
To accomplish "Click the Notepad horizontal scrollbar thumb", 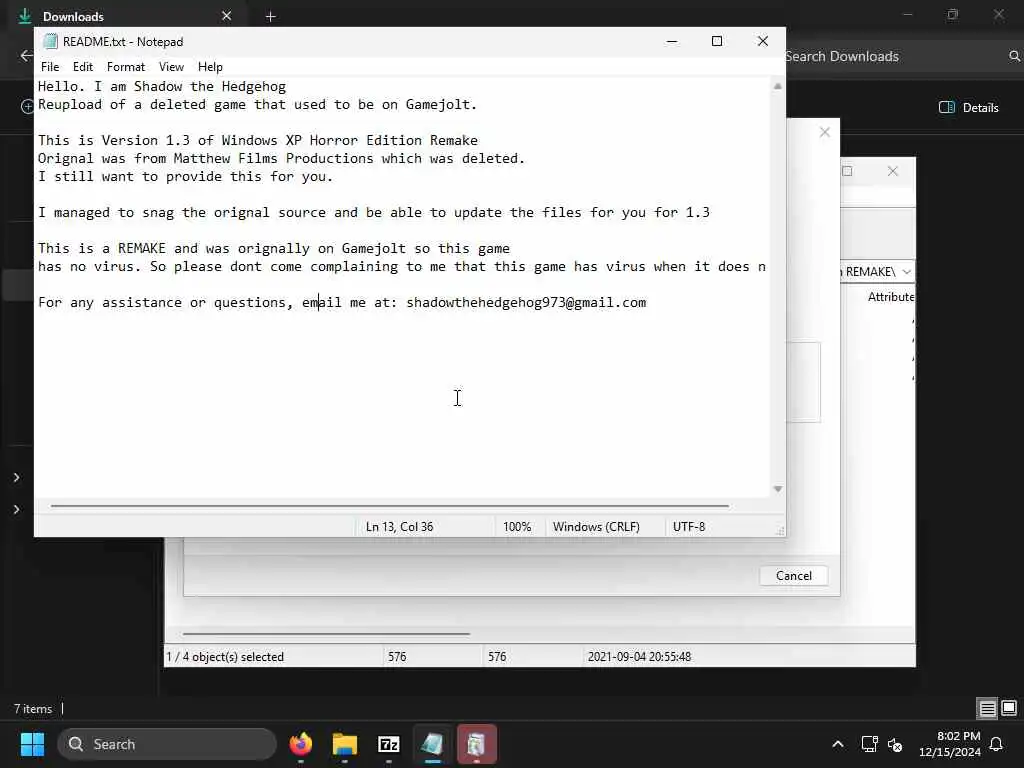I will (389, 505).
